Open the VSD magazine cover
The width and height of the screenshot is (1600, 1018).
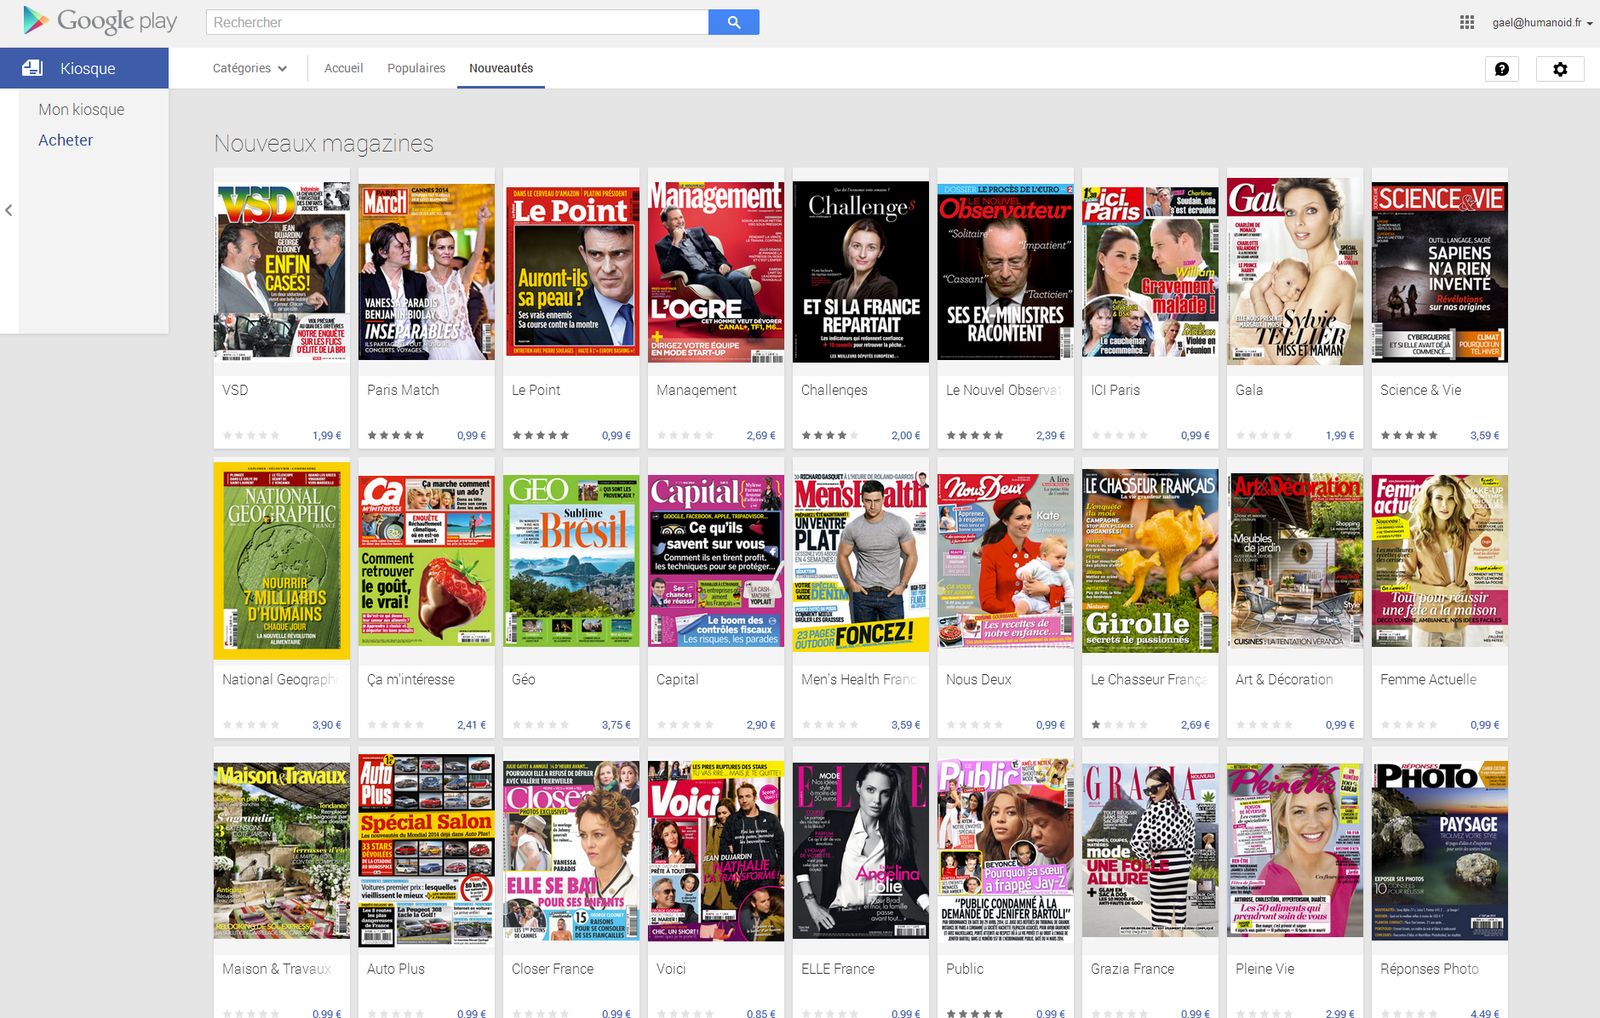[282, 271]
